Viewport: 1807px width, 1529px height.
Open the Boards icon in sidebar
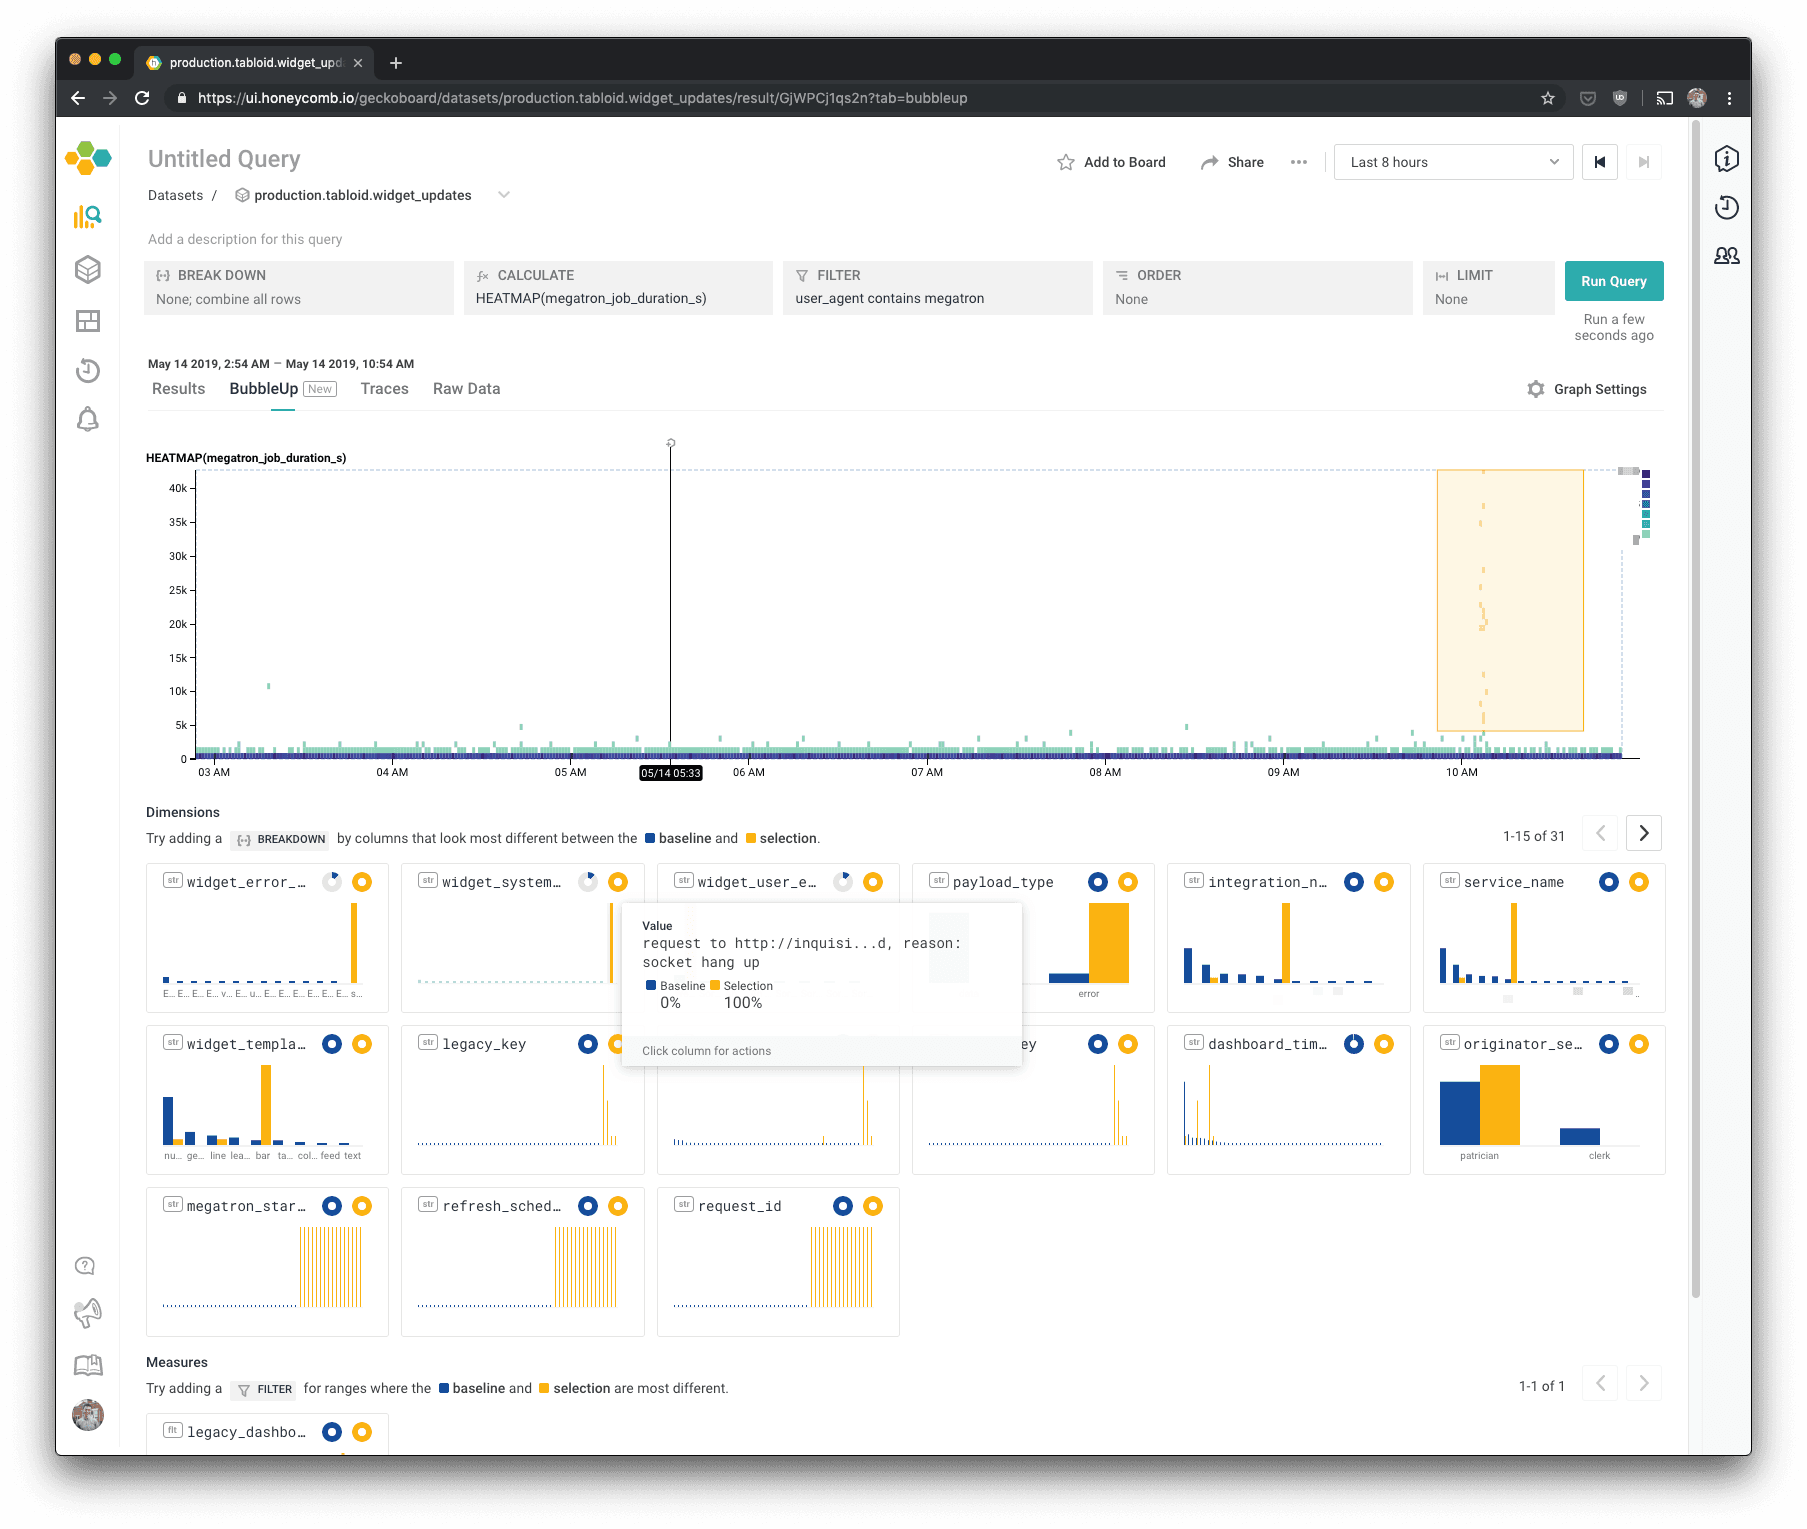(x=88, y=321)
